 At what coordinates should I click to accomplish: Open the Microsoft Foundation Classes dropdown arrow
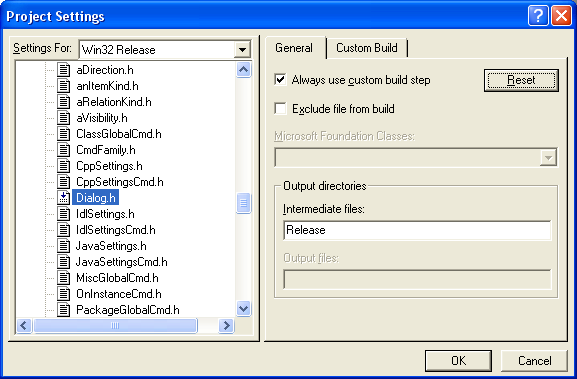548,158
